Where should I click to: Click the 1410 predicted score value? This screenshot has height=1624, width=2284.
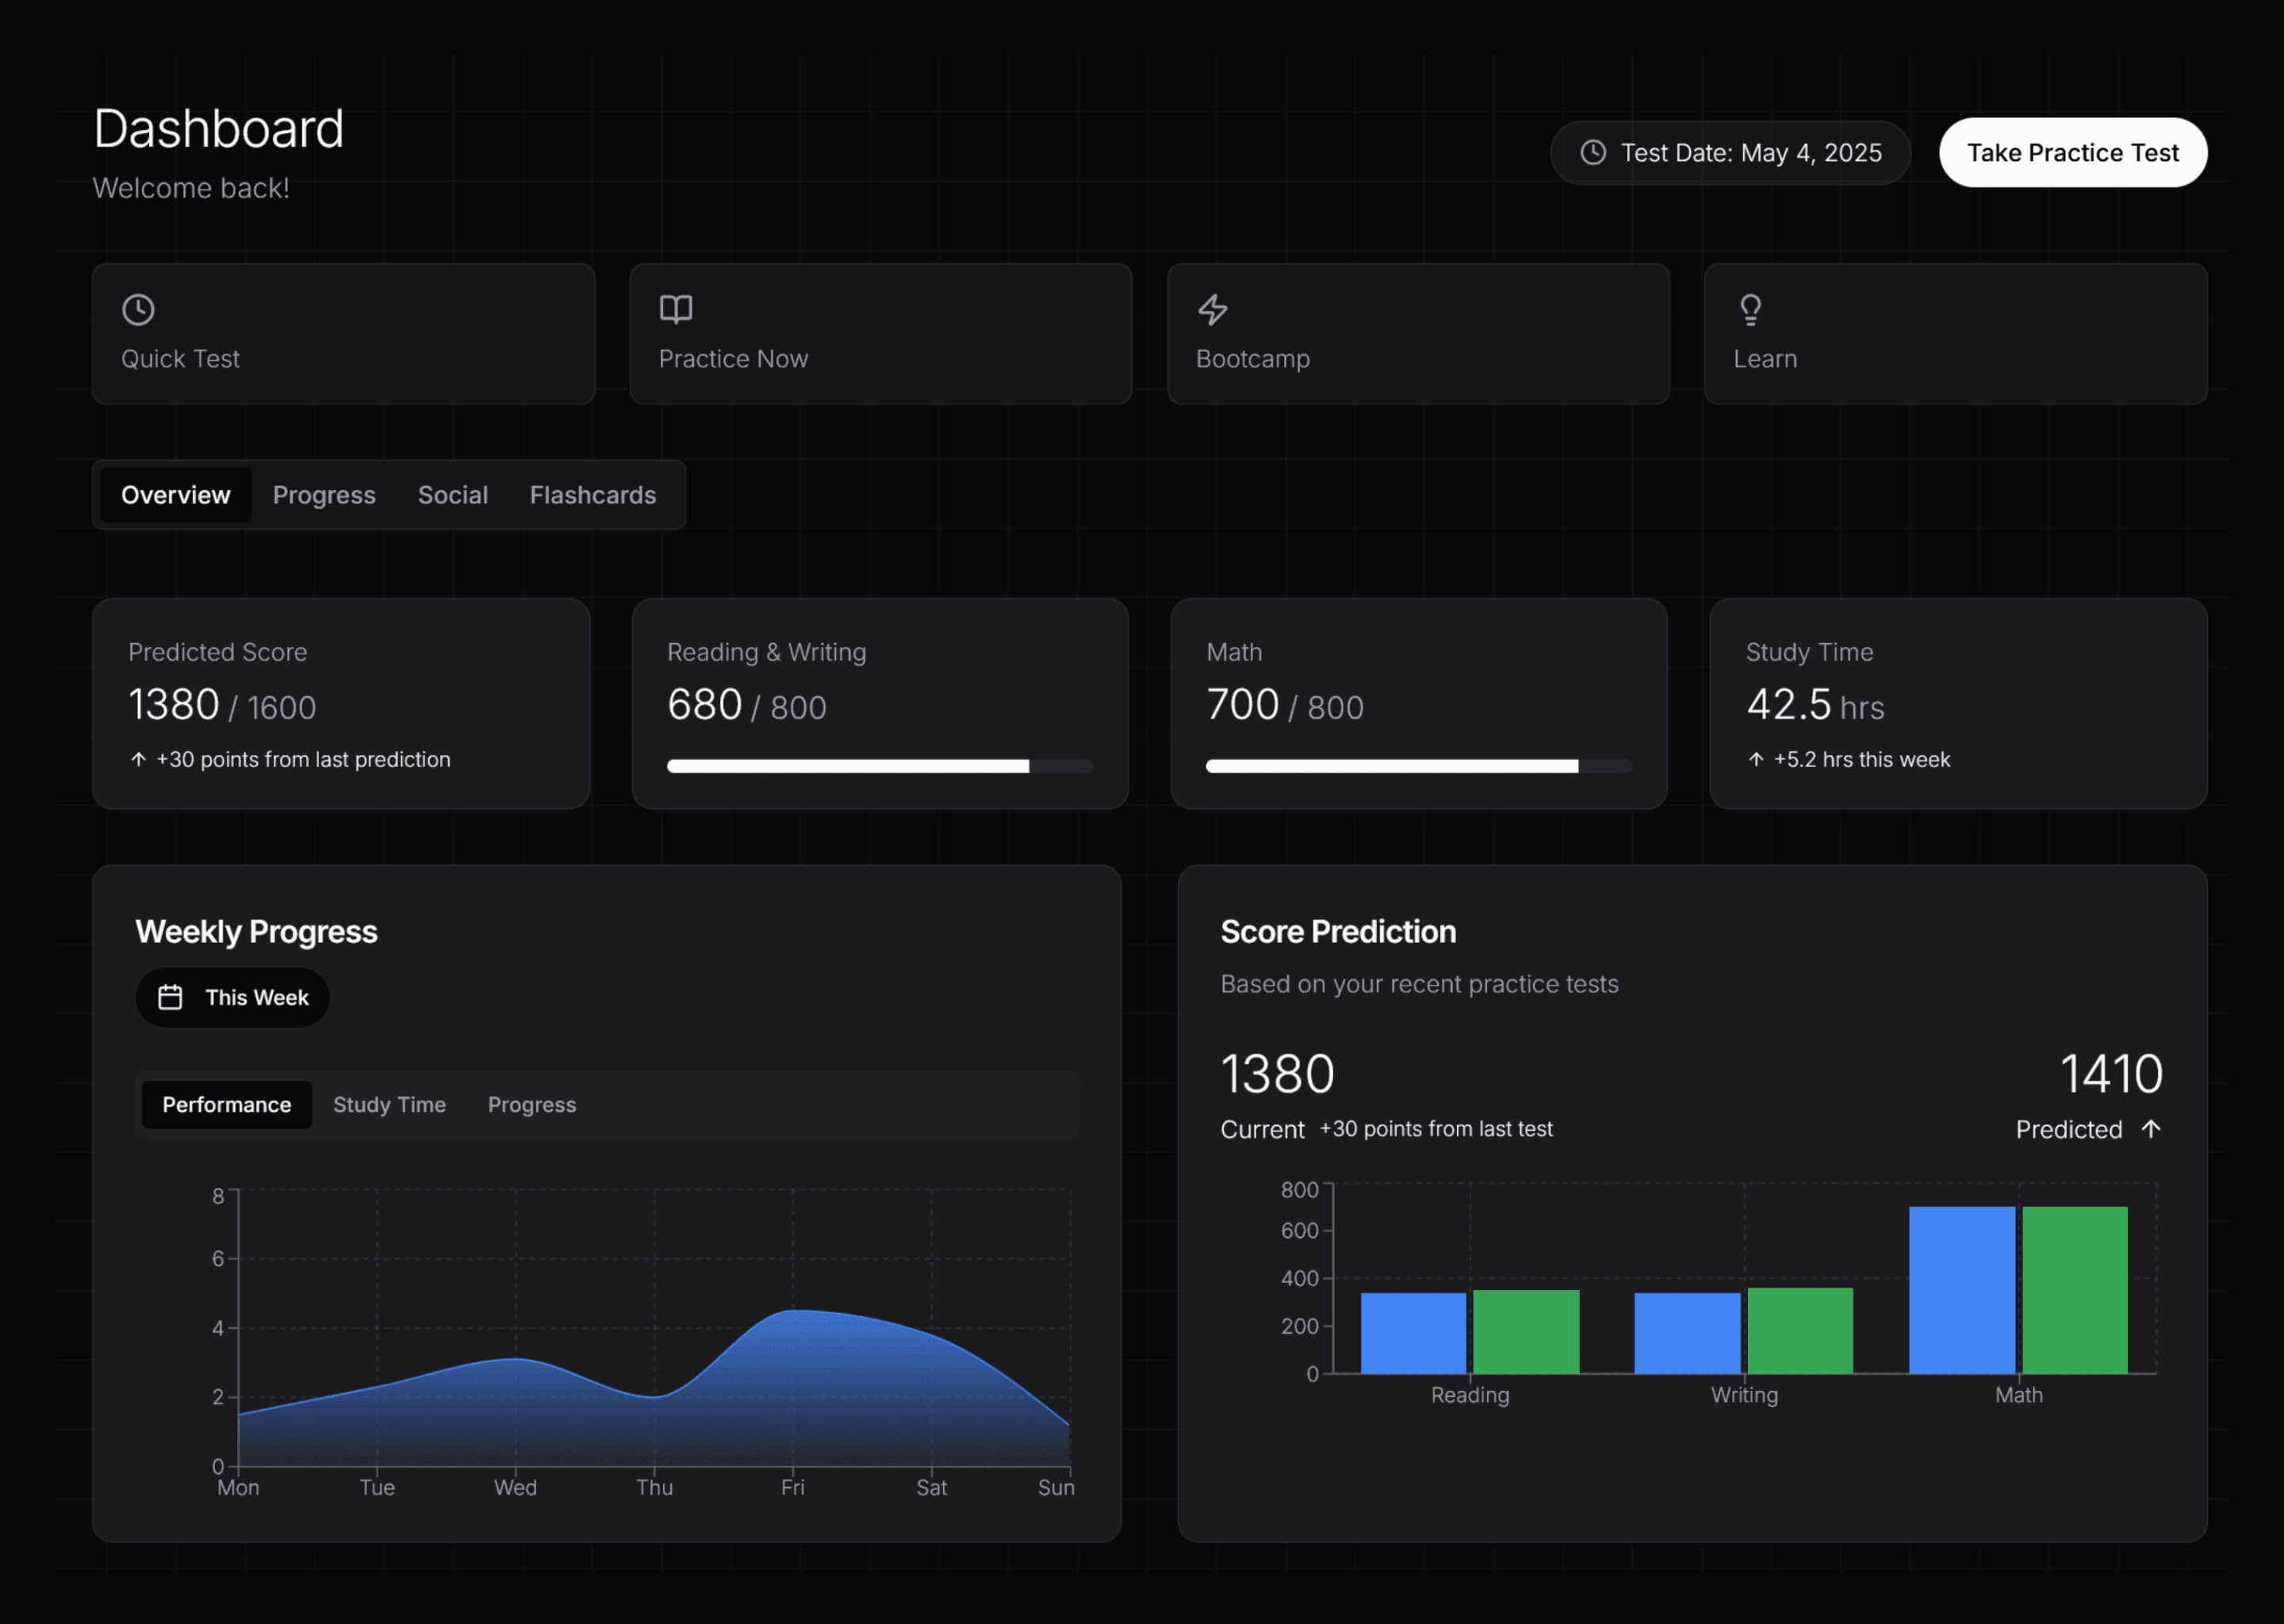coord(2111,1074)
